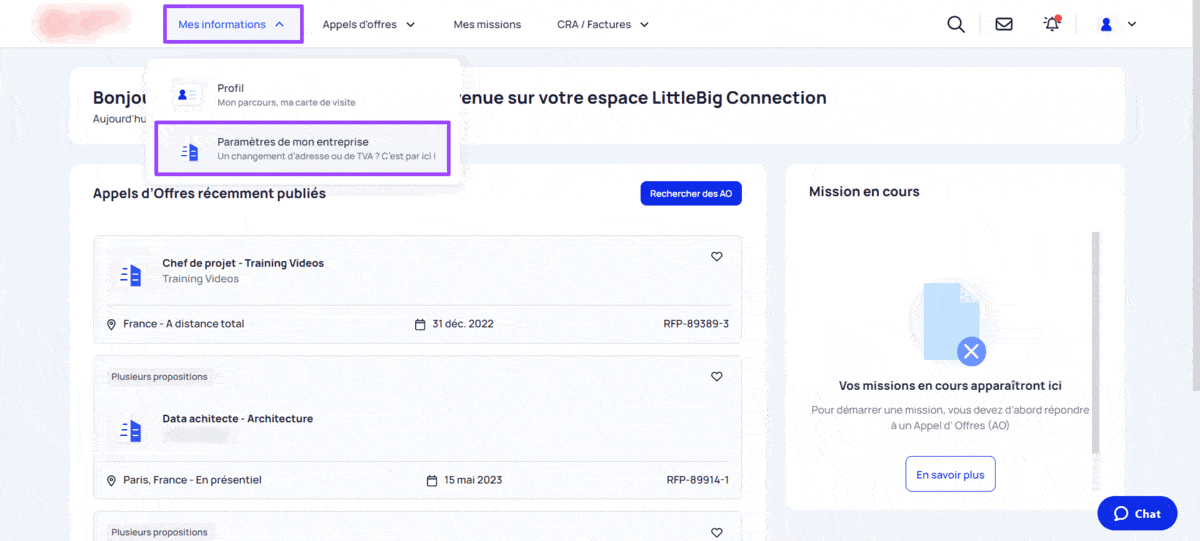
Task: Favorite the third offer's heart at the bottom
Action: (716, 533)
